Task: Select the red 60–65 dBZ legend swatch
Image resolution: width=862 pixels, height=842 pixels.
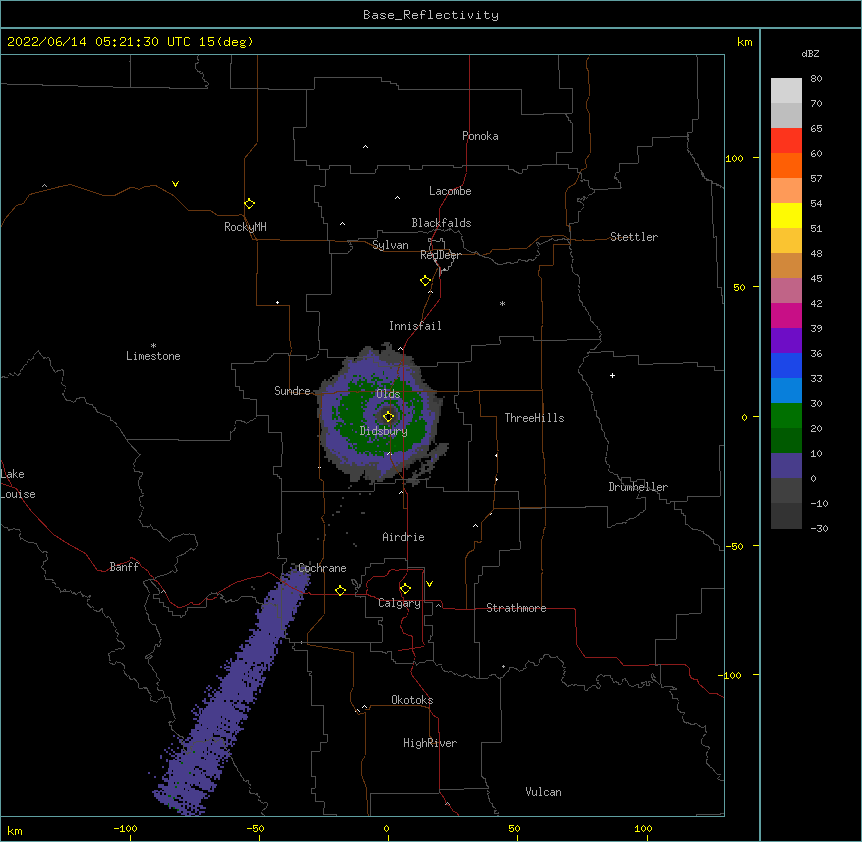Action: click(x=786, y=141)
